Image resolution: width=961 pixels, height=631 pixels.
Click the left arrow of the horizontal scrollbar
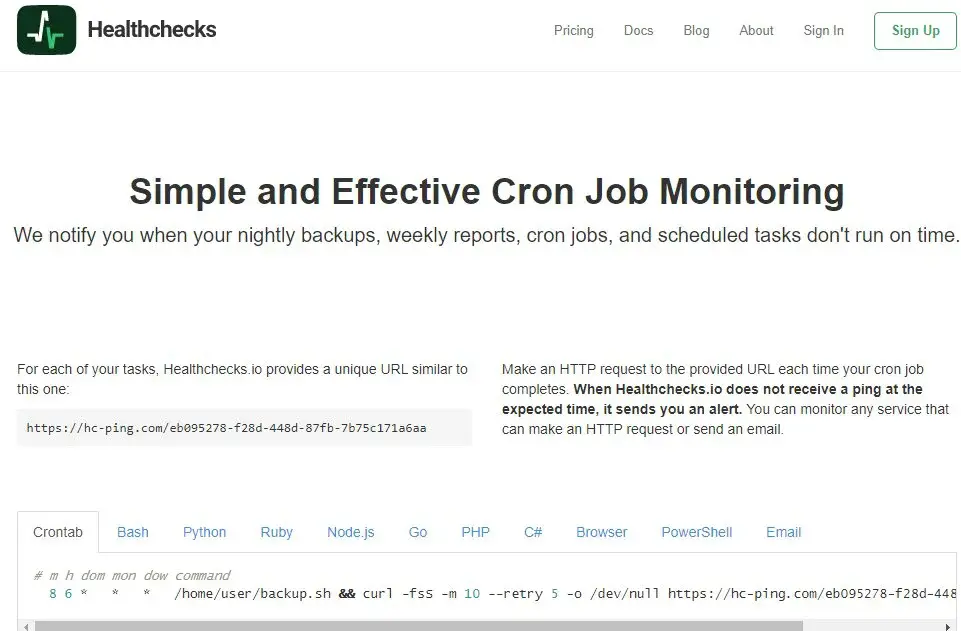tap(26, 627)
